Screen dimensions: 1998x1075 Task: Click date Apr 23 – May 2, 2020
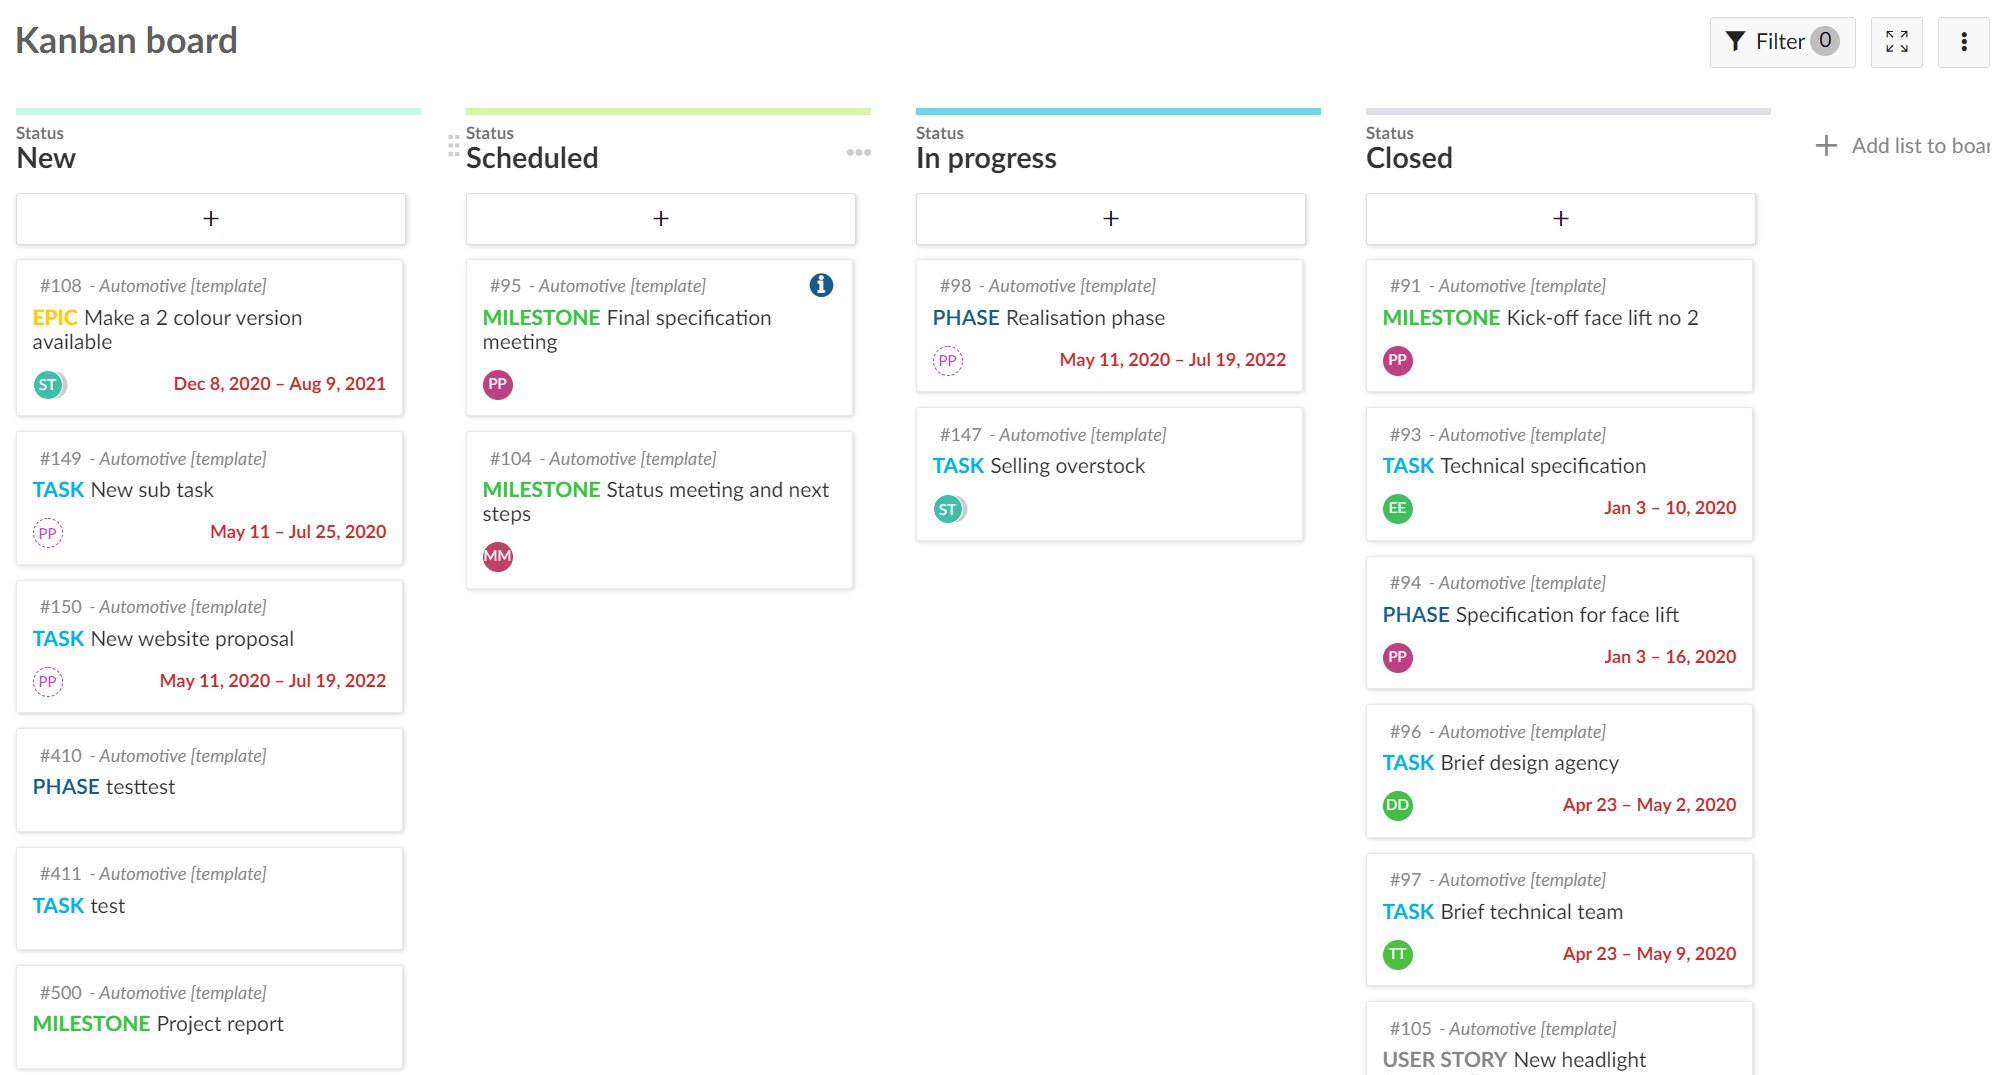tap(1649, 805)
